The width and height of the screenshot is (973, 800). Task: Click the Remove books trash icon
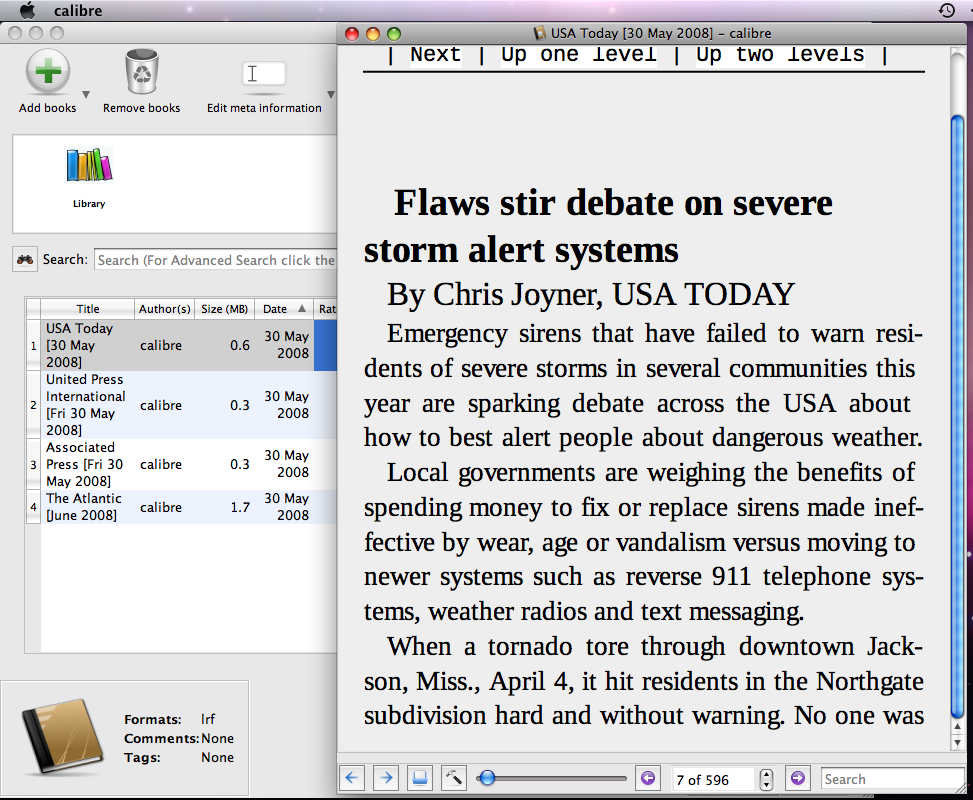141,71
